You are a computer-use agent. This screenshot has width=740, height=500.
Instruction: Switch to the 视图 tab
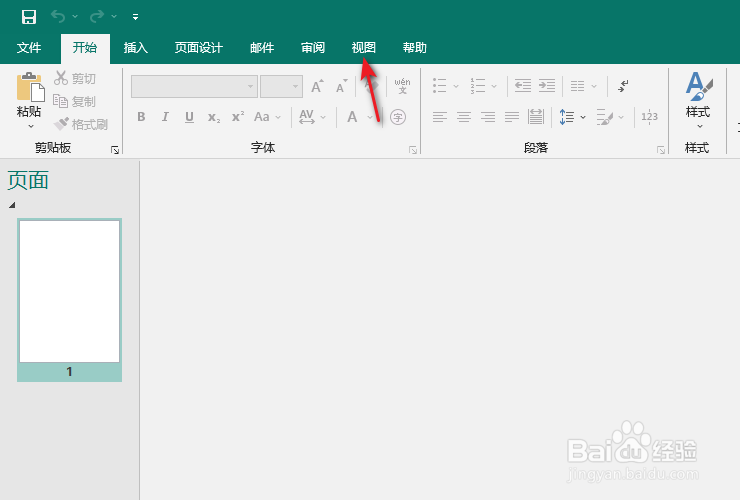363,48
